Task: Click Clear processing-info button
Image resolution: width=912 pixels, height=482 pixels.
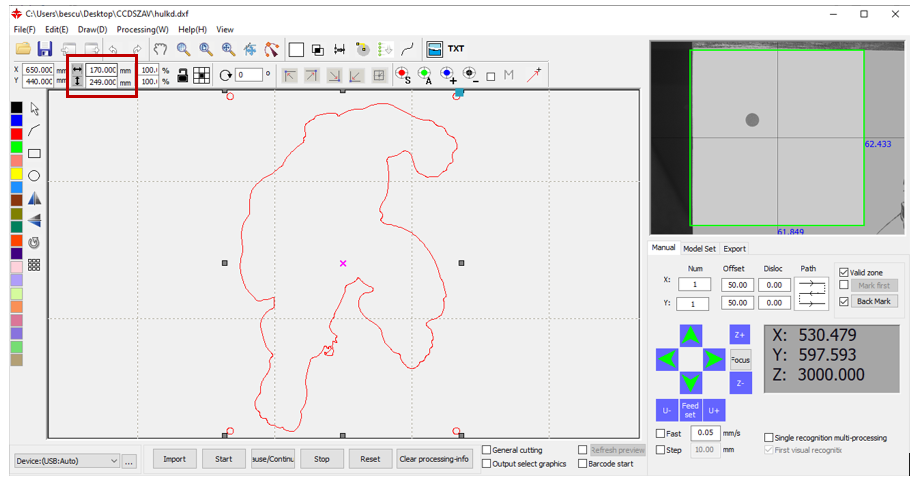Action: (x=434, y=459)
